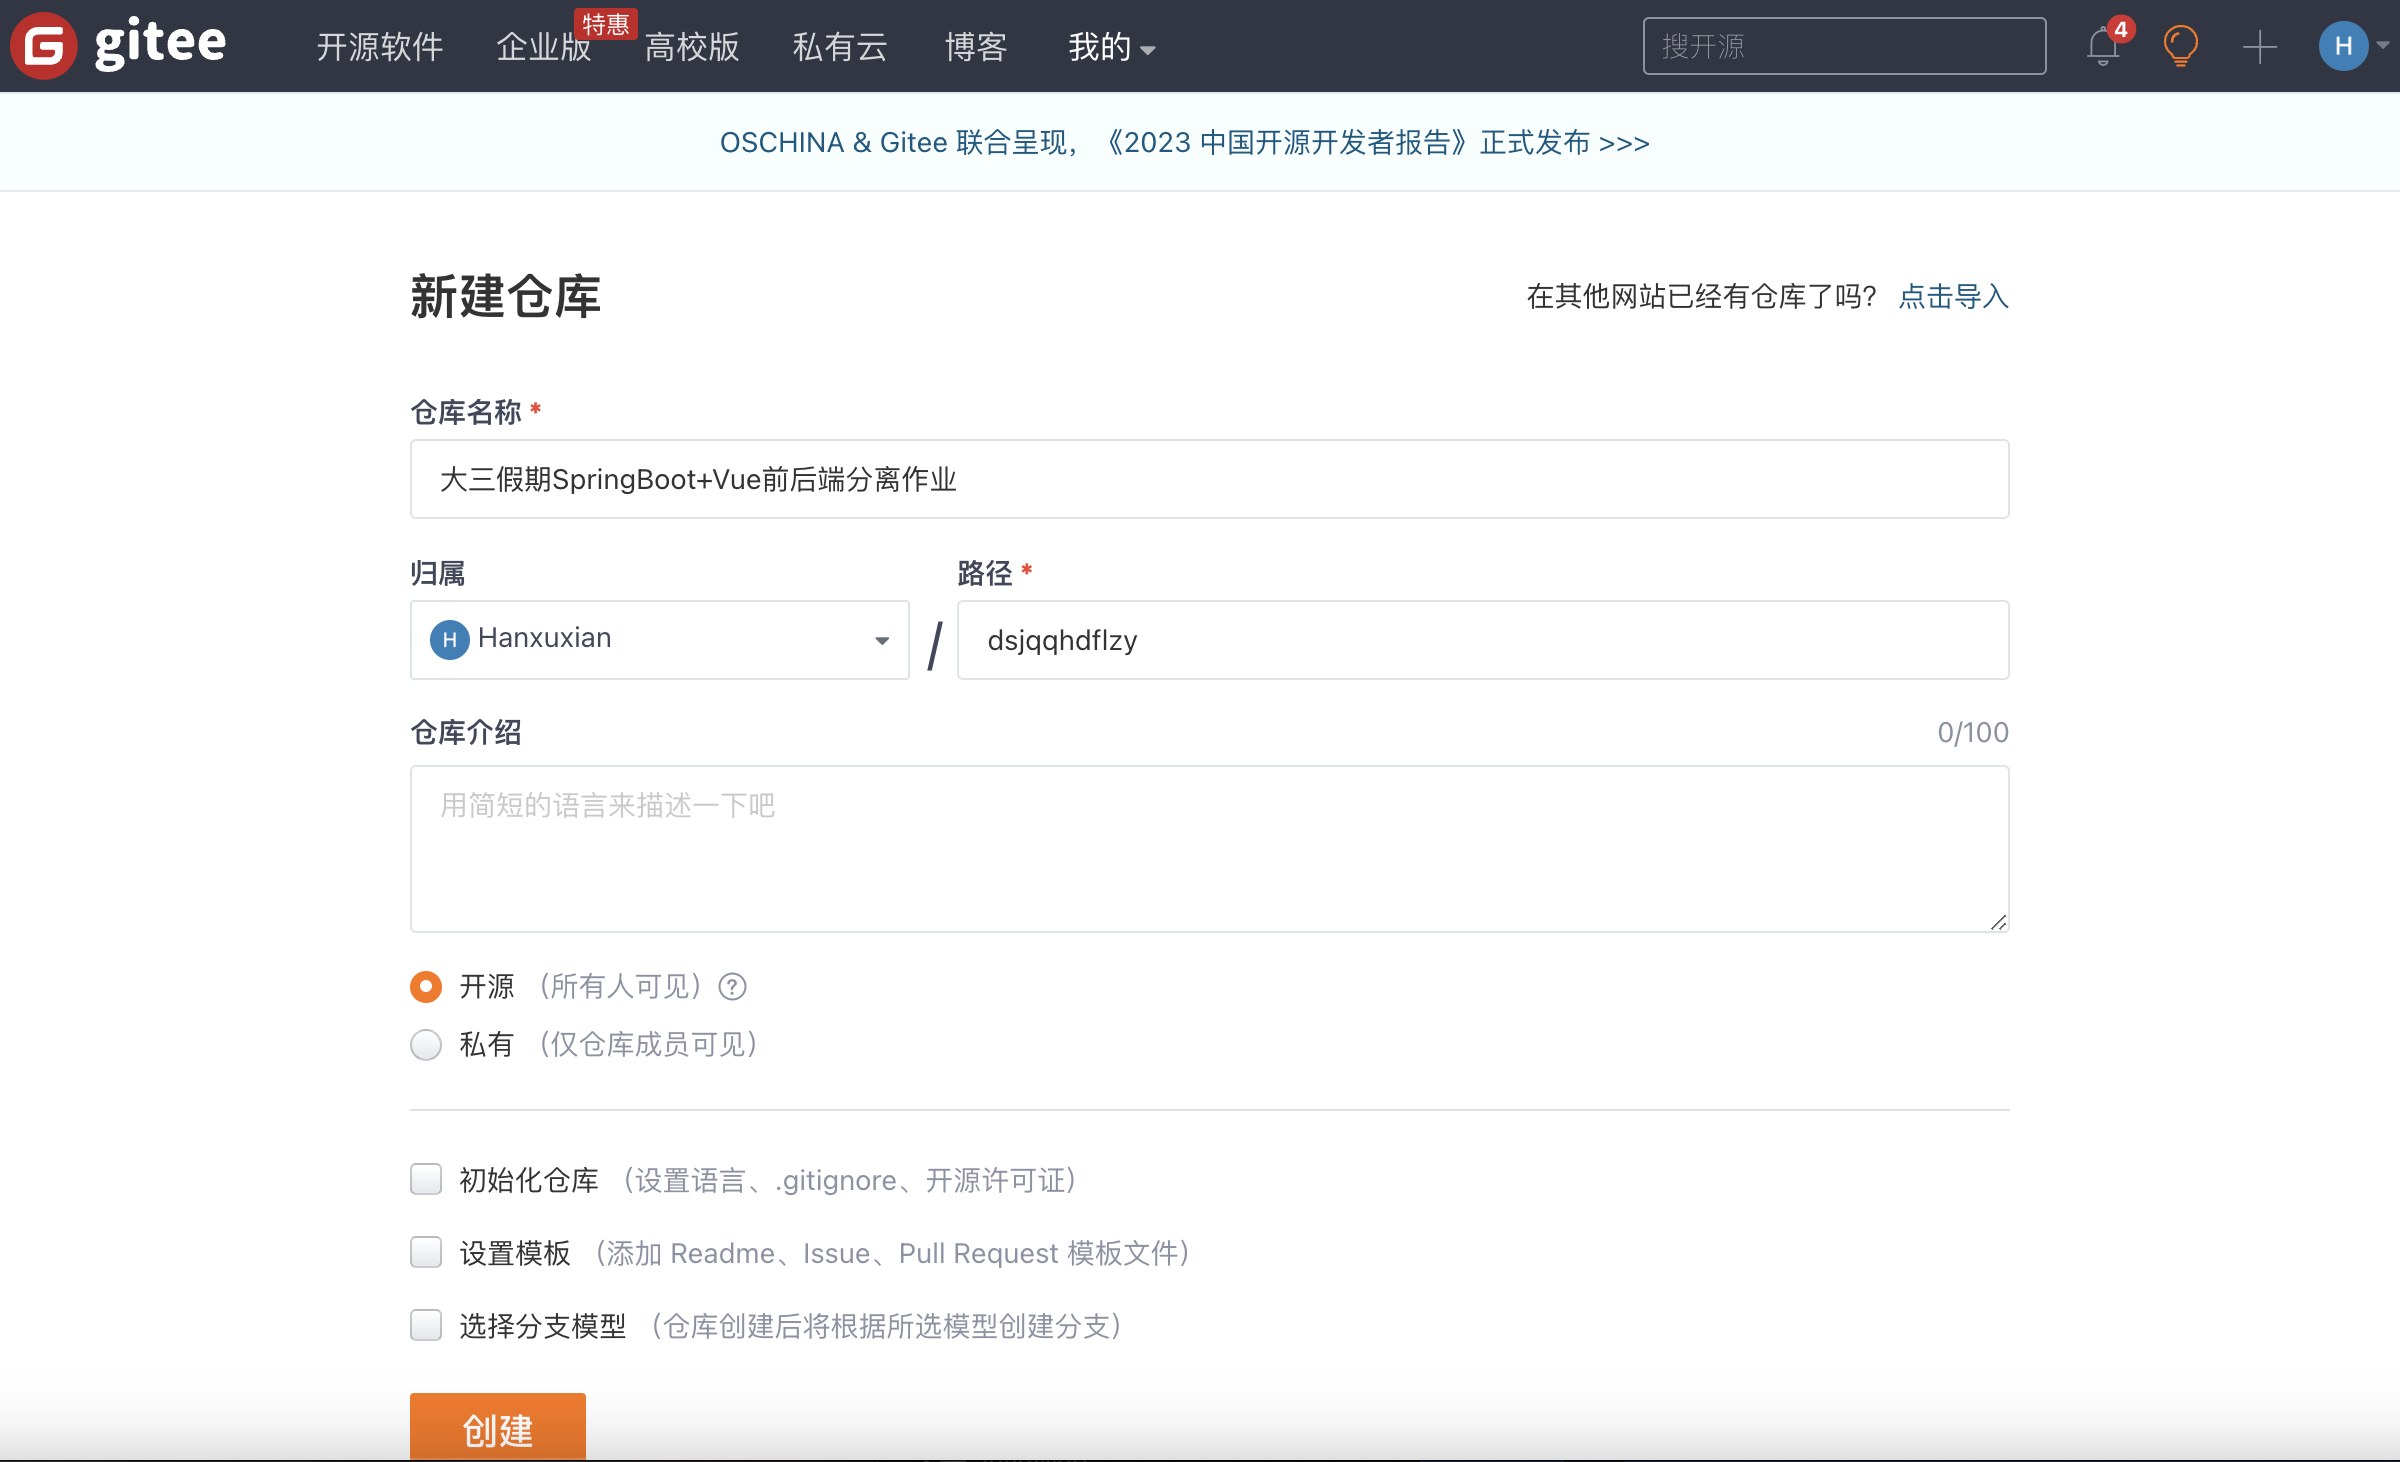This screenshot has height=1462, width=2400.
Task: Select the 开源 radio button
Action: tap(426, 987)
